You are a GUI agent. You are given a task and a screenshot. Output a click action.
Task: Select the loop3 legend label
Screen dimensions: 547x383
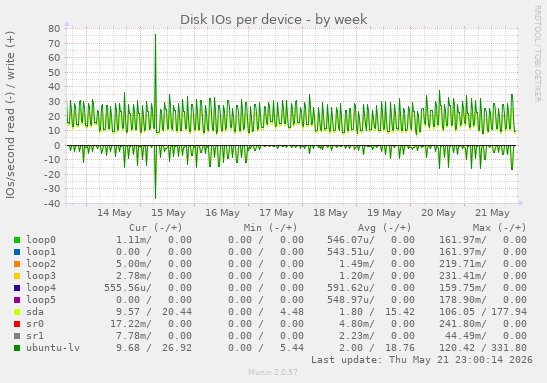[x=41, y=276]
